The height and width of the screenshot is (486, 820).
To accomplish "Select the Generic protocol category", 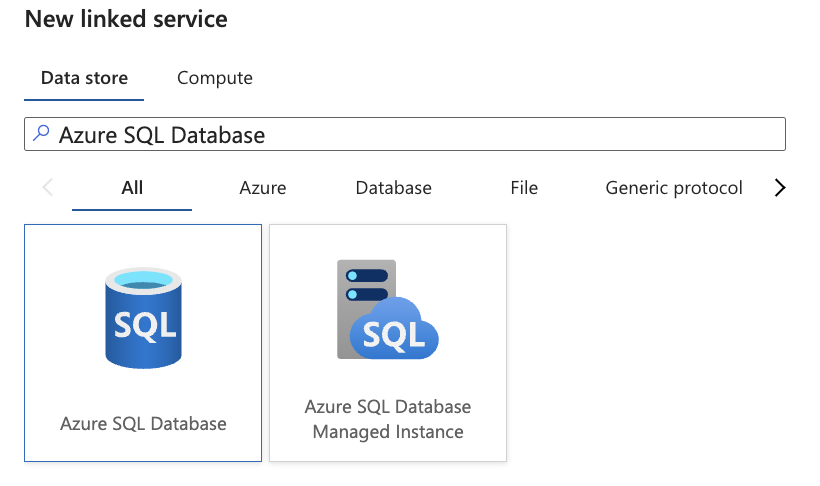I will click(674, 188).
